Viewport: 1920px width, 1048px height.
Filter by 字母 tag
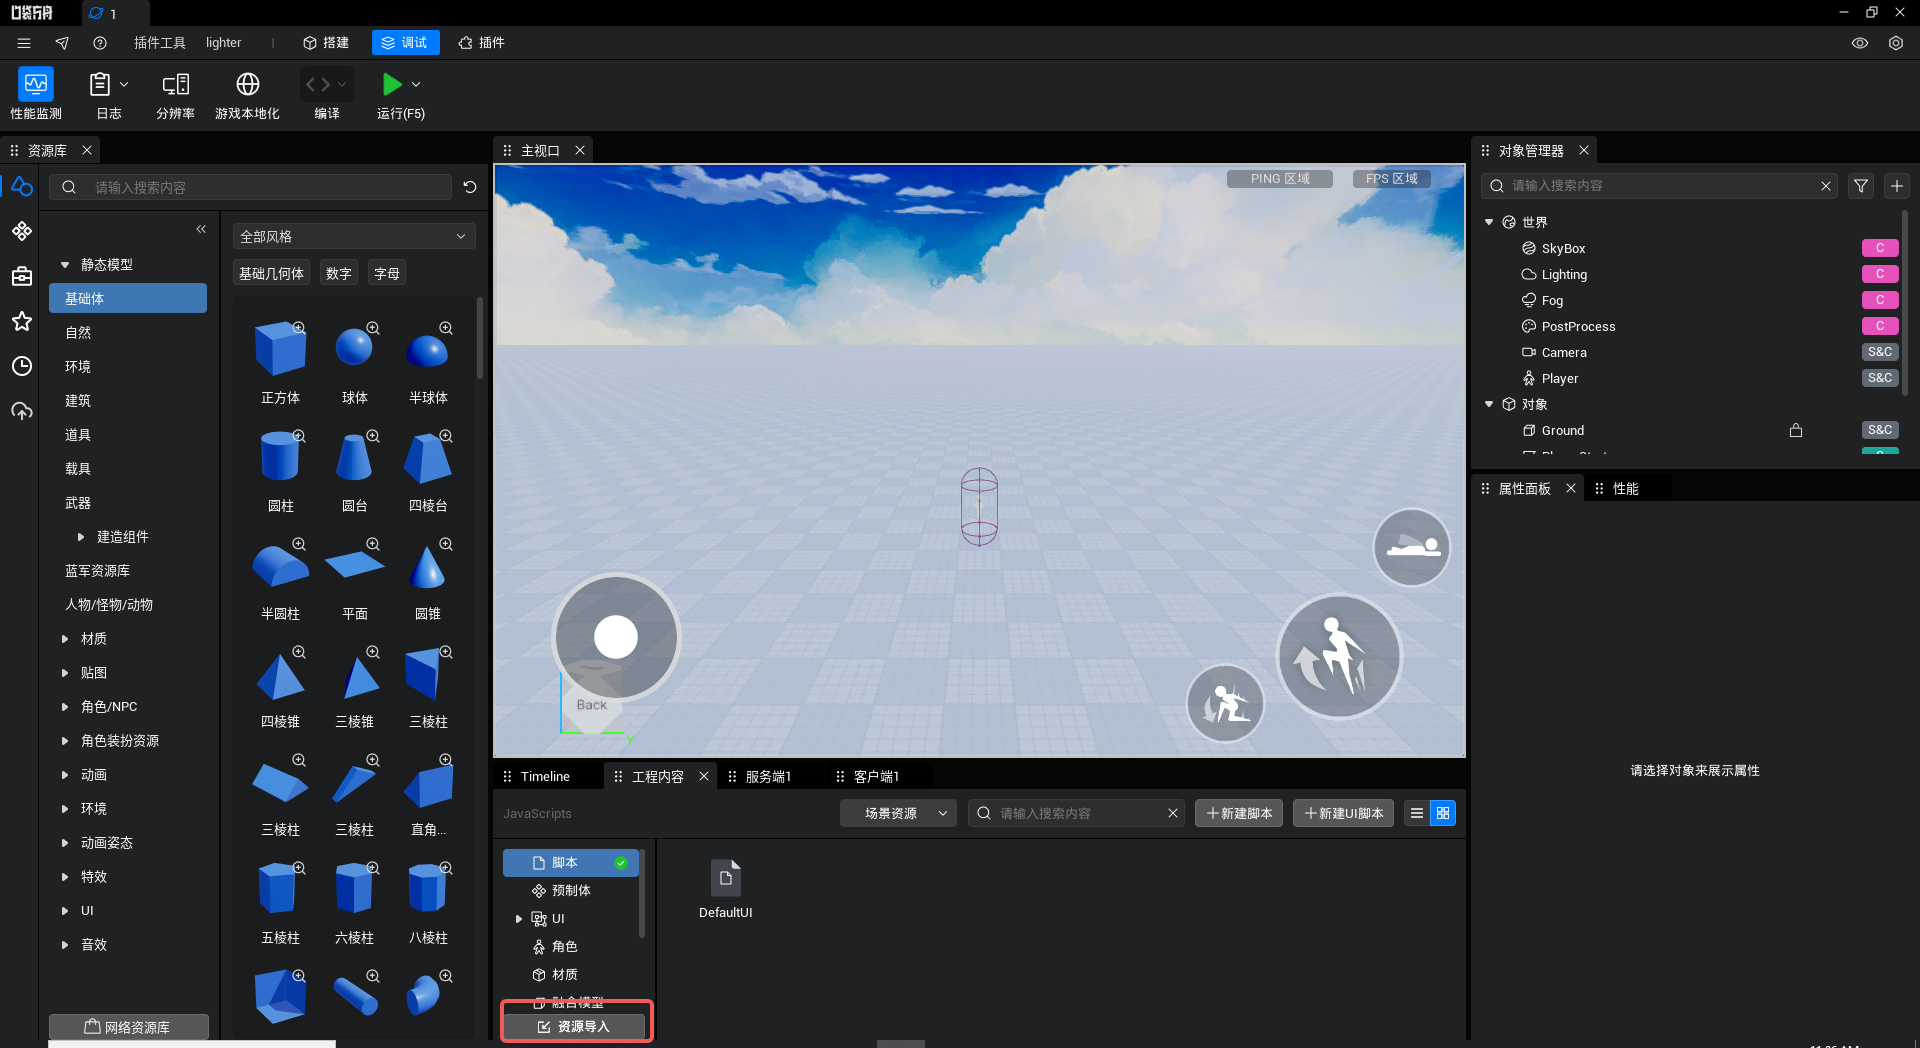386,274
